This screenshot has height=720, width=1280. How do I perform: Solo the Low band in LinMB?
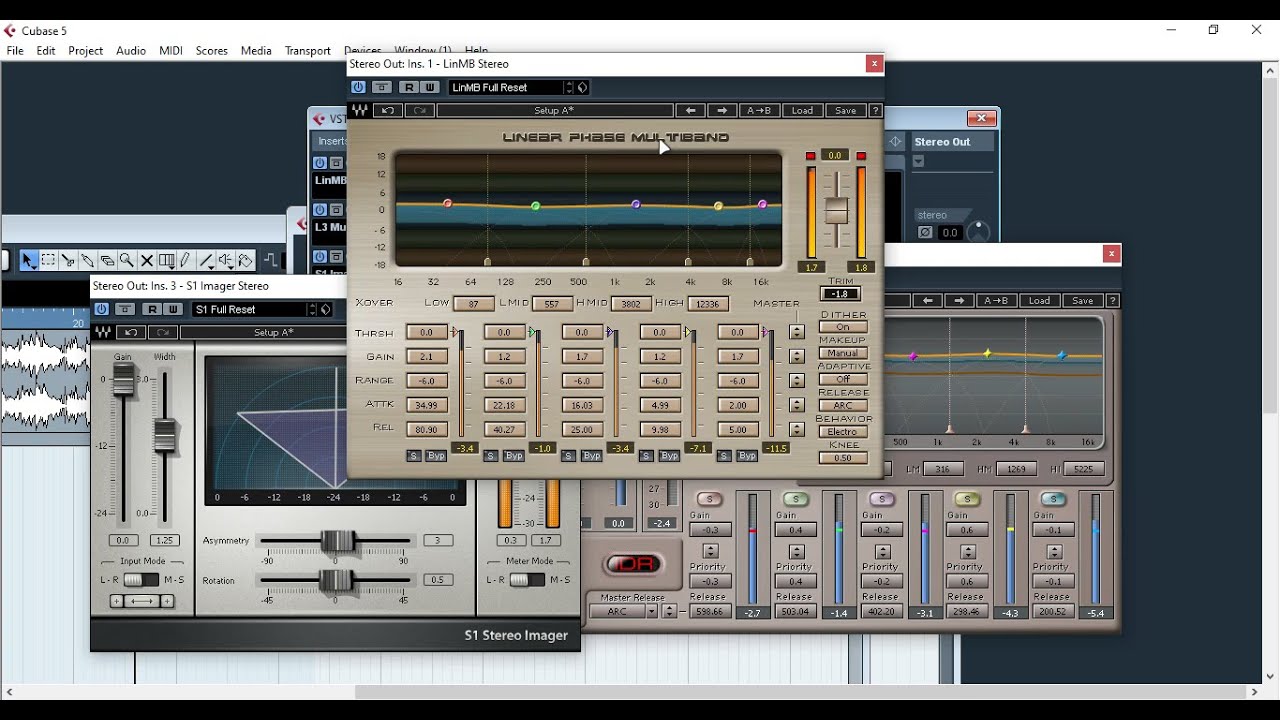coord(414,456)
